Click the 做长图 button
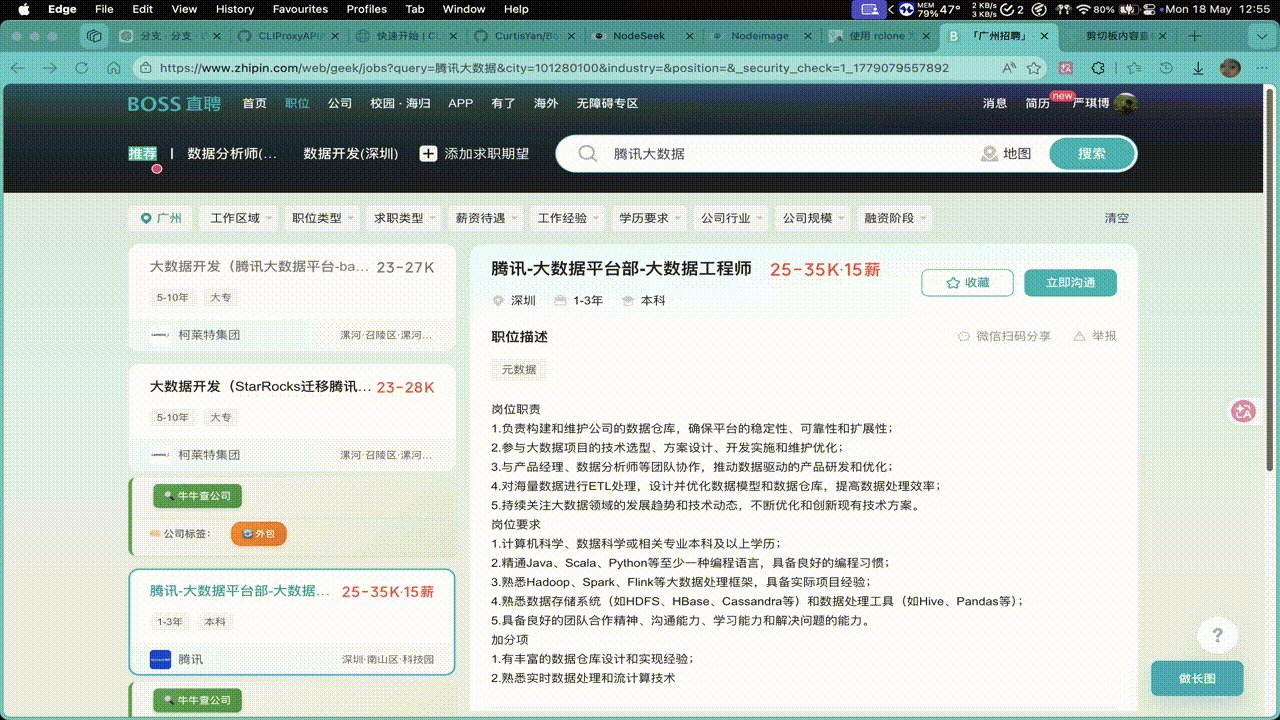Screen dimensions: 1280x720 pyautogui.click(x=1197, y=678)
